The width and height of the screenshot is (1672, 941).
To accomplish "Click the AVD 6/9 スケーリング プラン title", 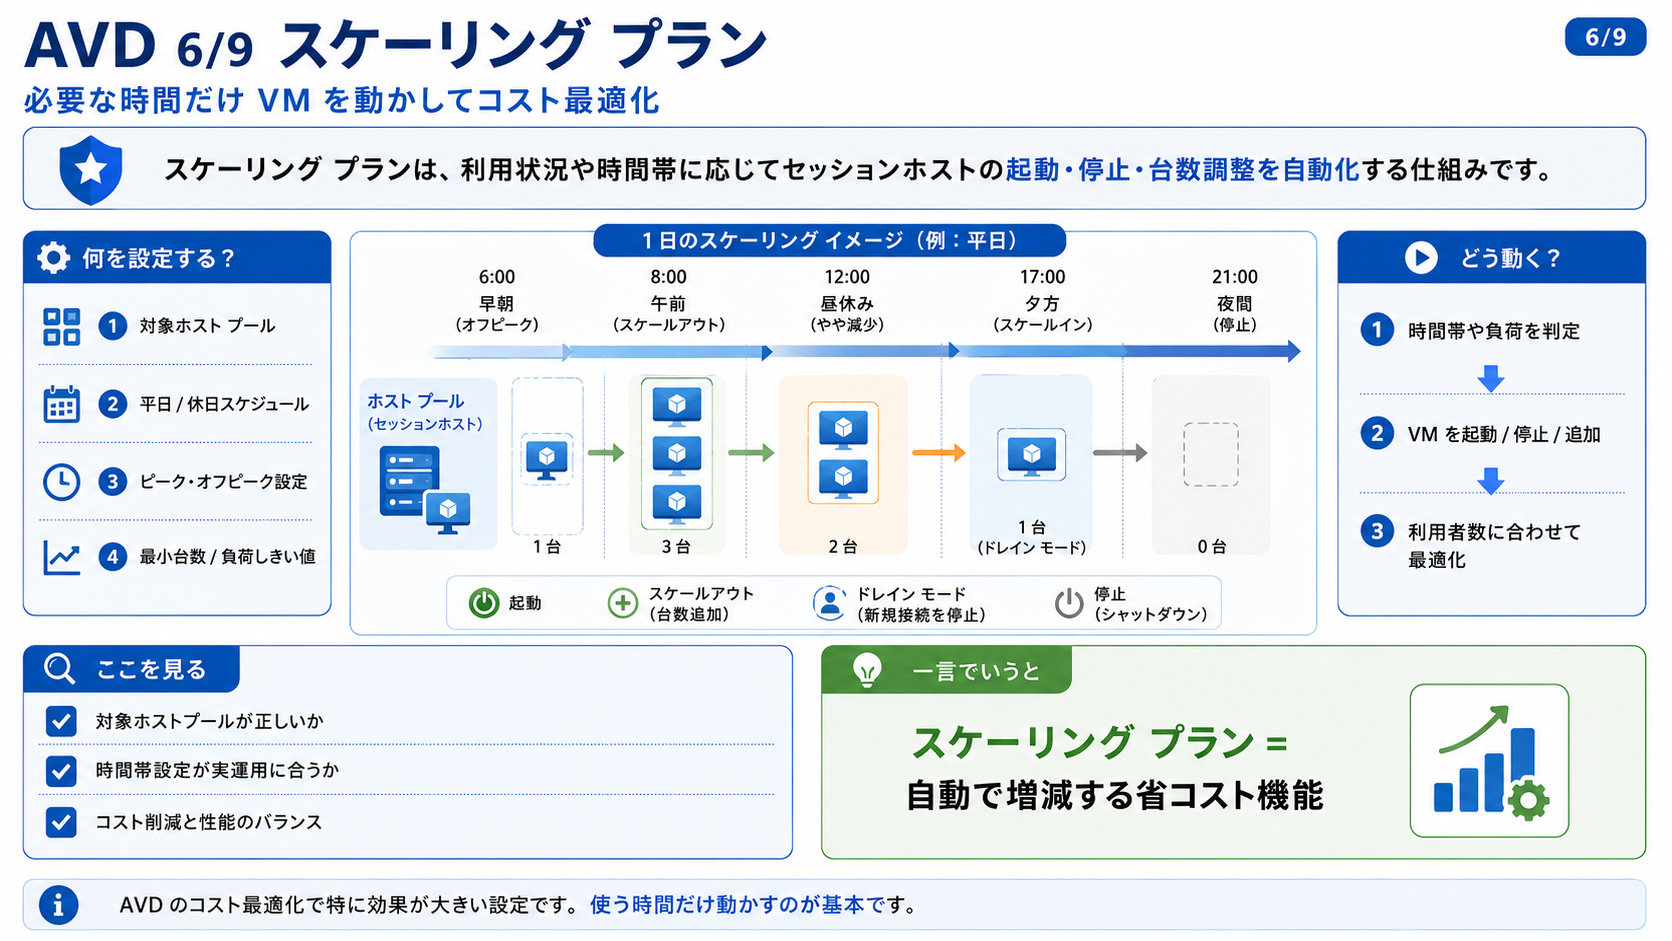I will [x=396, y=46].
